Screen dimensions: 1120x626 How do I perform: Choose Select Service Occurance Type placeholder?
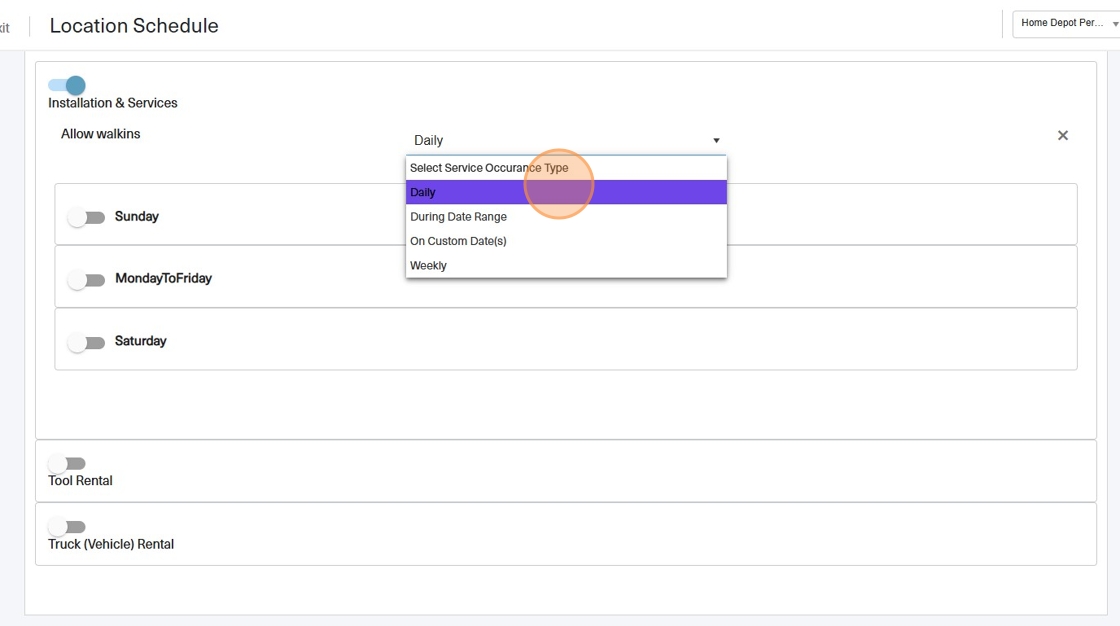click(x=488, y=168)
